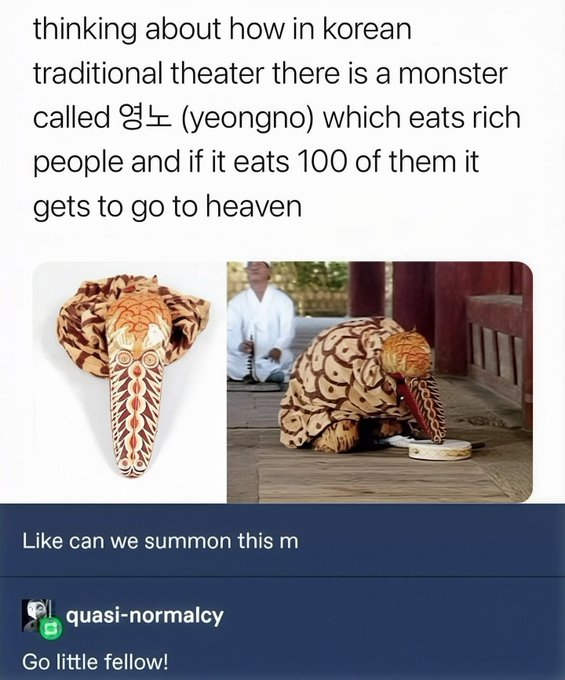The height and width of the screenshot is (680, 565).
Task: Click the word (yeongno) in parentheses
Action: click(245, 118)
